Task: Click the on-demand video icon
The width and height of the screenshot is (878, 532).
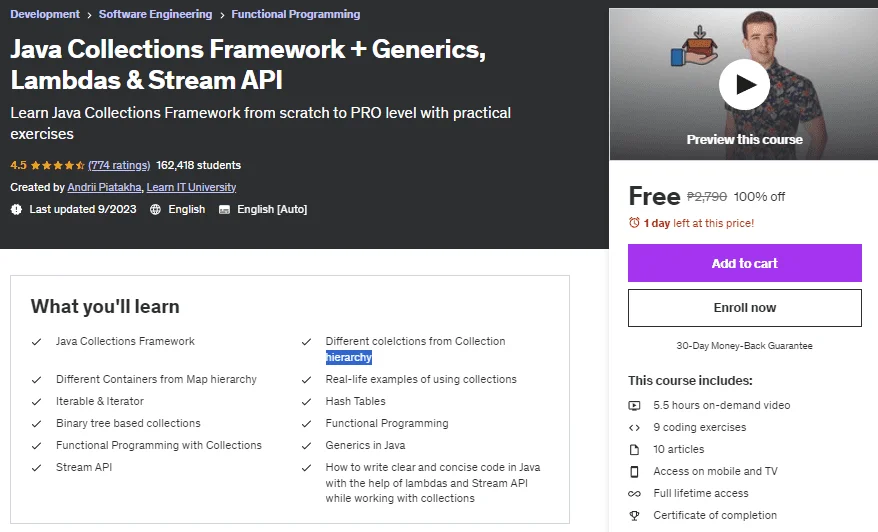Action: coord(634,405)
